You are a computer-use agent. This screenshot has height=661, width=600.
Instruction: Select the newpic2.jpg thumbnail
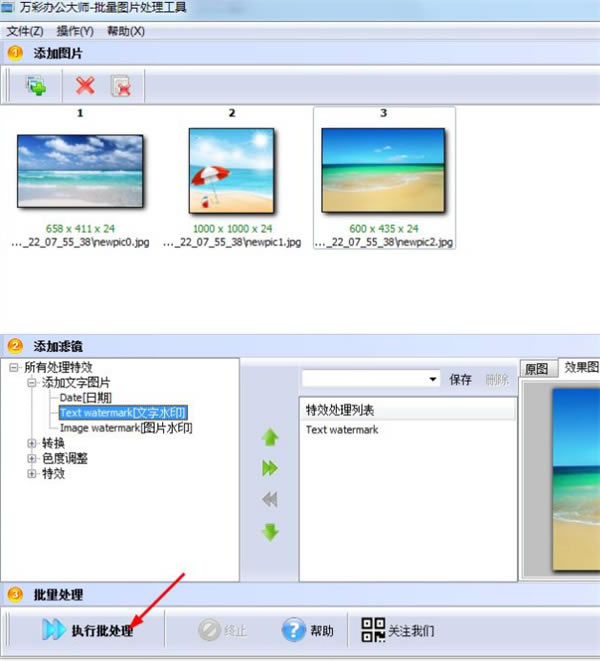383,170
